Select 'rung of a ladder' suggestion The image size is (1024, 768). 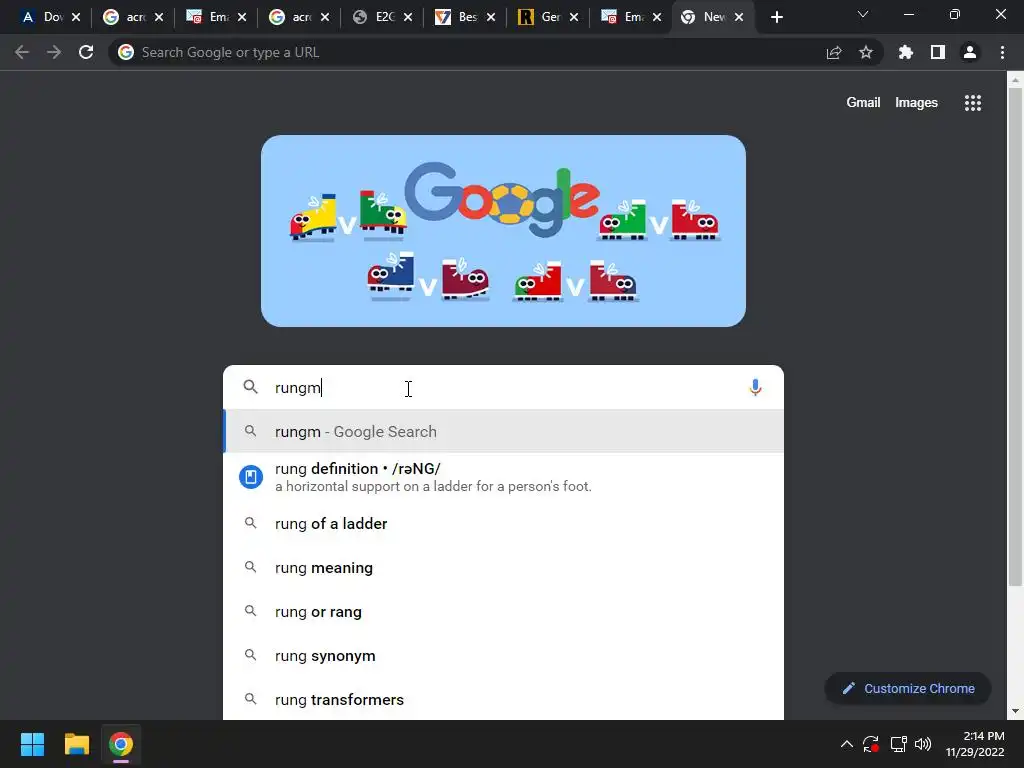pos(503,524)
